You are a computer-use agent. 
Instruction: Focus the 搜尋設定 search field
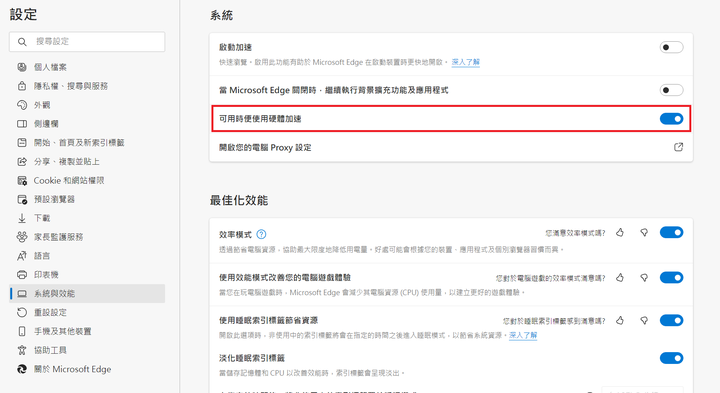87,42
